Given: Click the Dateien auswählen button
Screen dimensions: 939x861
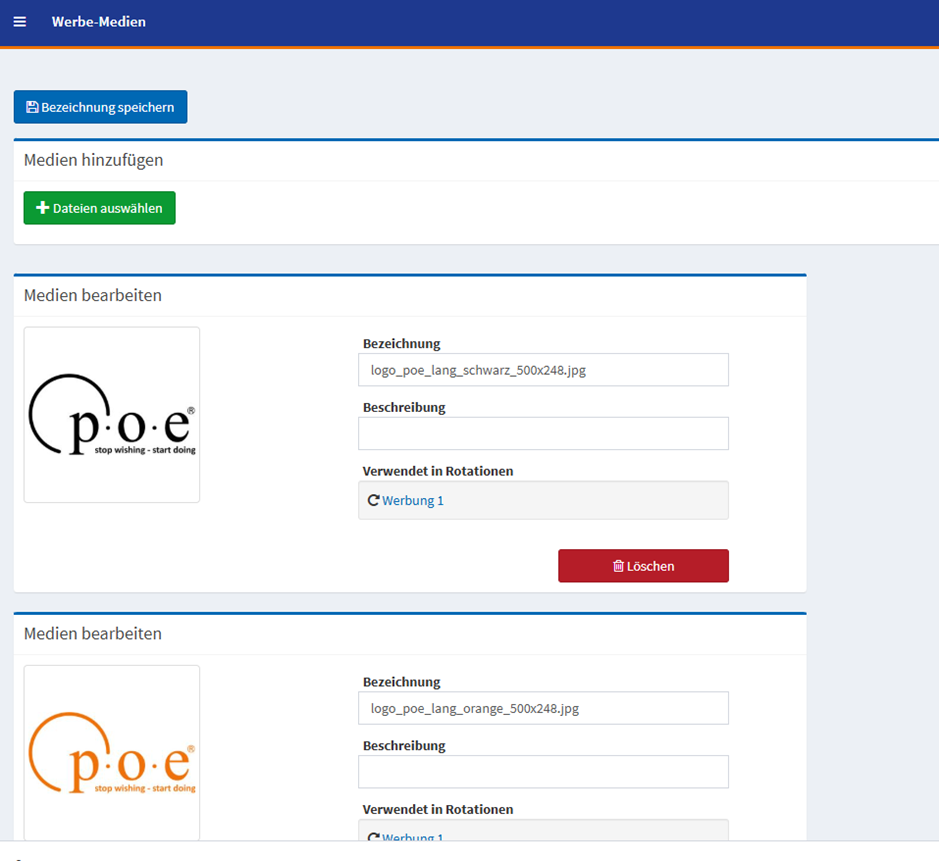Looking at the screenshot, I should coord(99,208).
